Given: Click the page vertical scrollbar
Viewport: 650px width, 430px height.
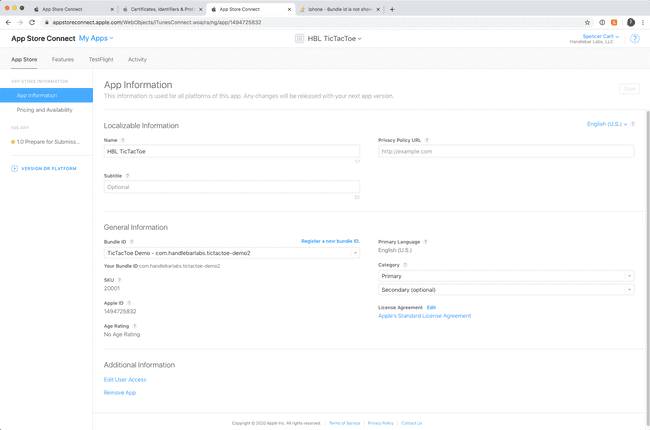Looking at the screenshot, I should (648, 270).
